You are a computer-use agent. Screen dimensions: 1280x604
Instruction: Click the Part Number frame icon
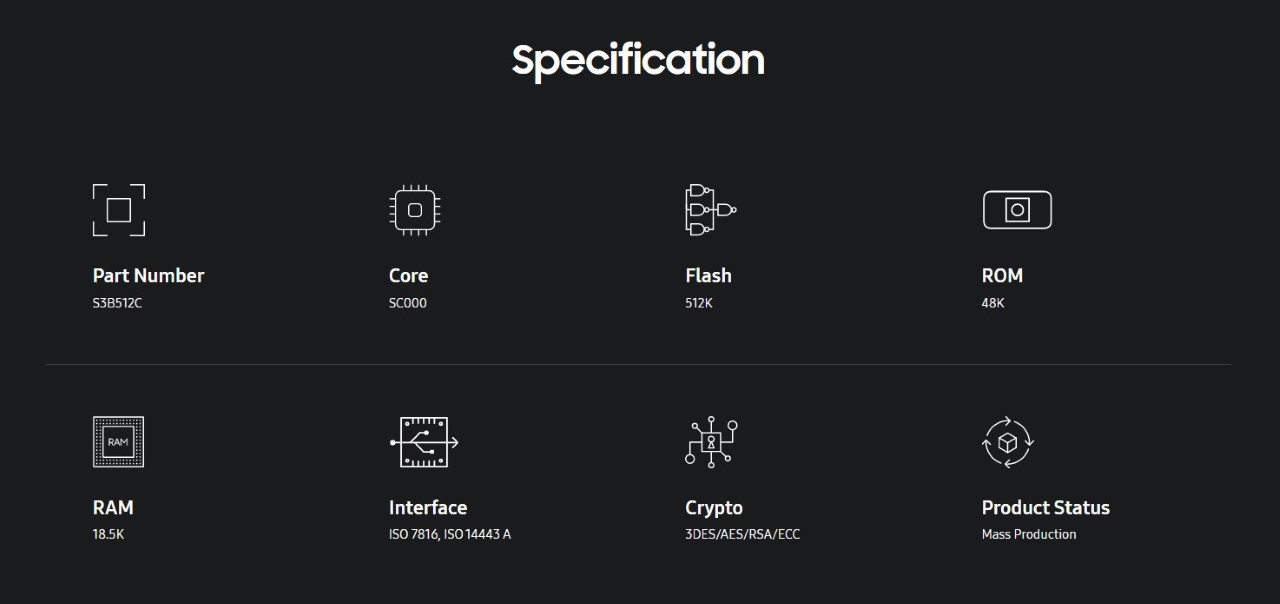pyautogui.click(x=119, y=210)
